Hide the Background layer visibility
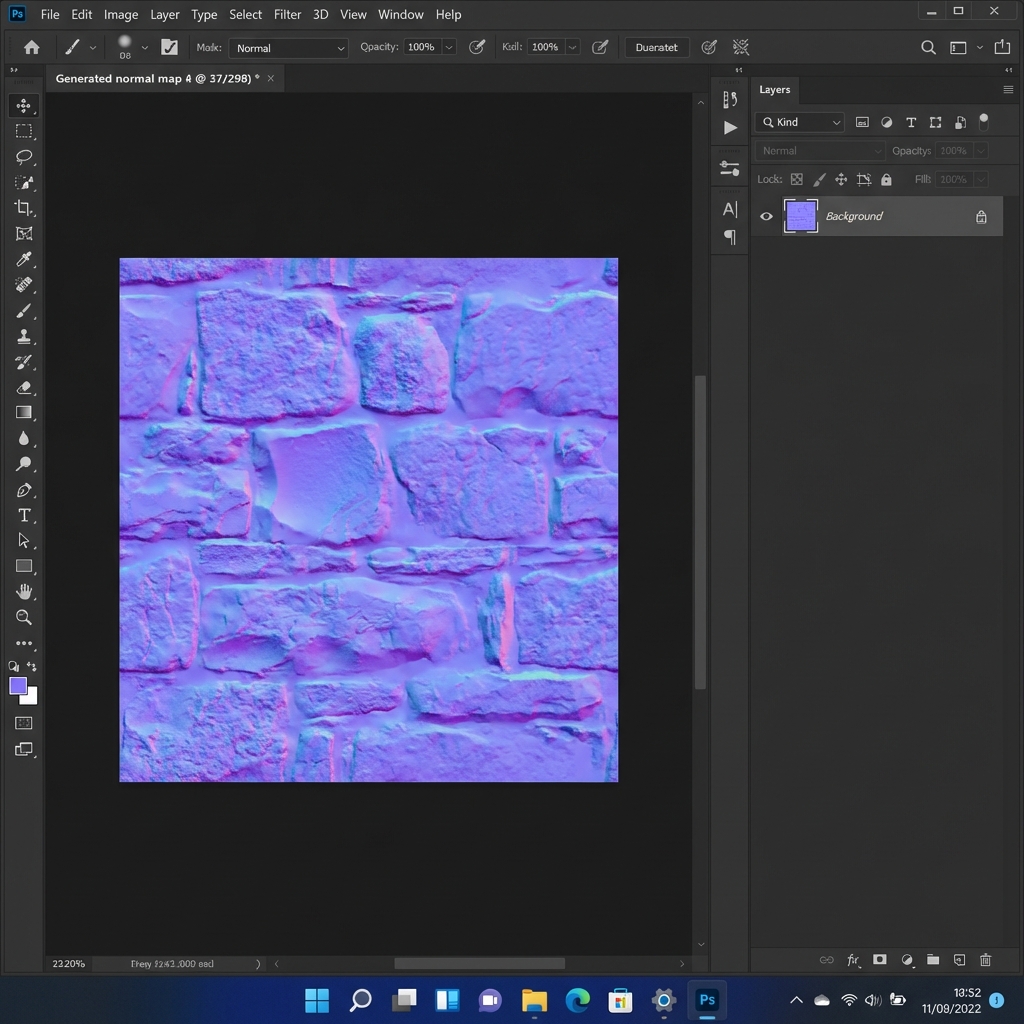 tap(766, 216)
